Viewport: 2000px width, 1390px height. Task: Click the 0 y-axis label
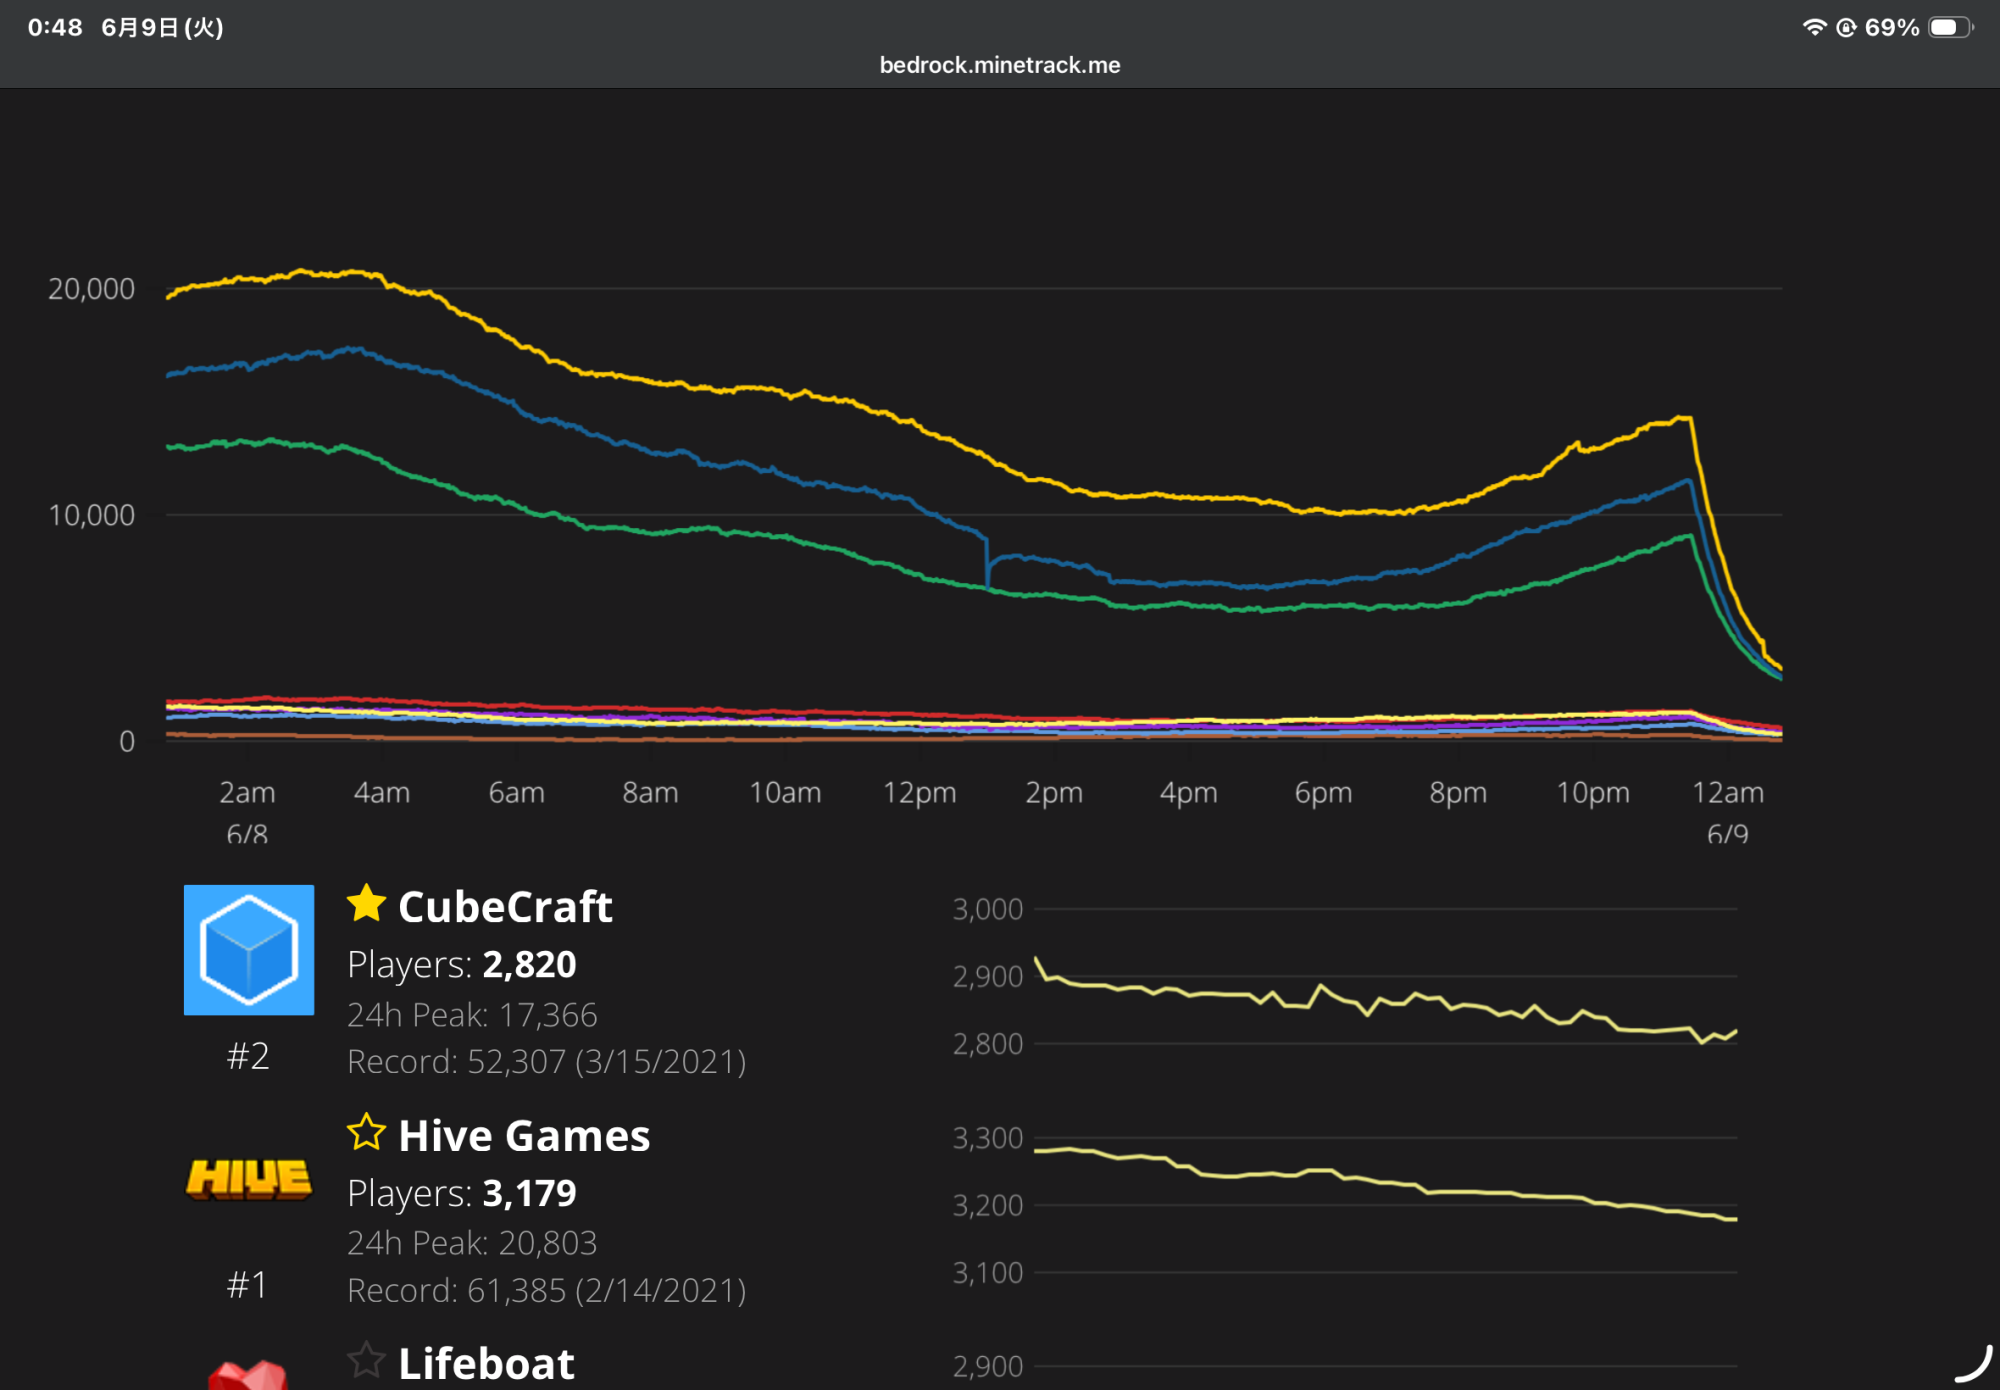tap(127, 741)
